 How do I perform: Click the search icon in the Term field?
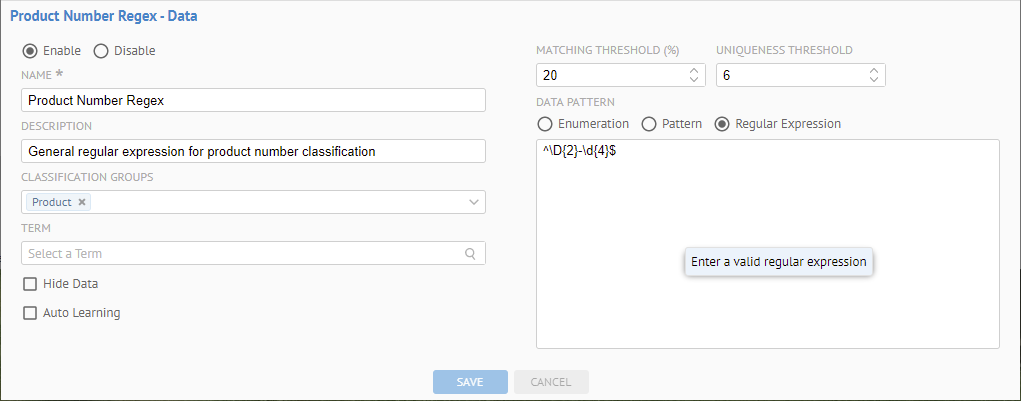(470, 253)
